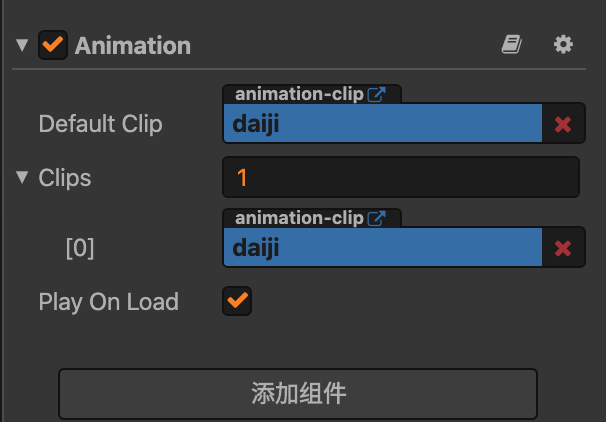Remove clip [0] using its red X

click(563, 248)
